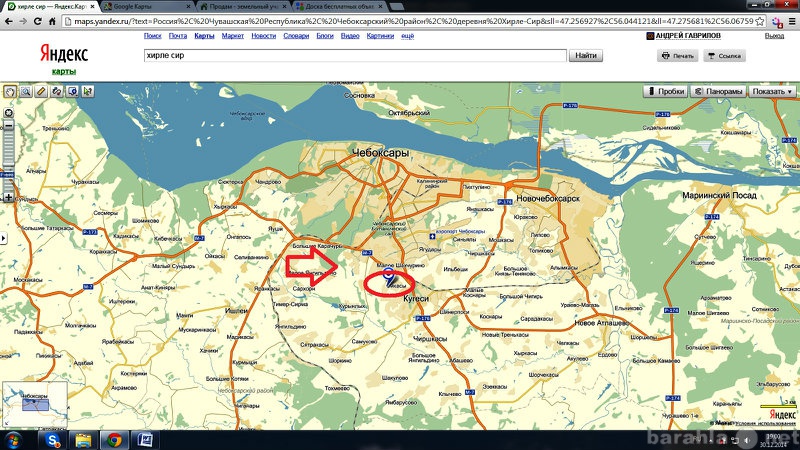Screen dimensions: 800x450
Task: Open the Словари link
Action: point(296,36)
